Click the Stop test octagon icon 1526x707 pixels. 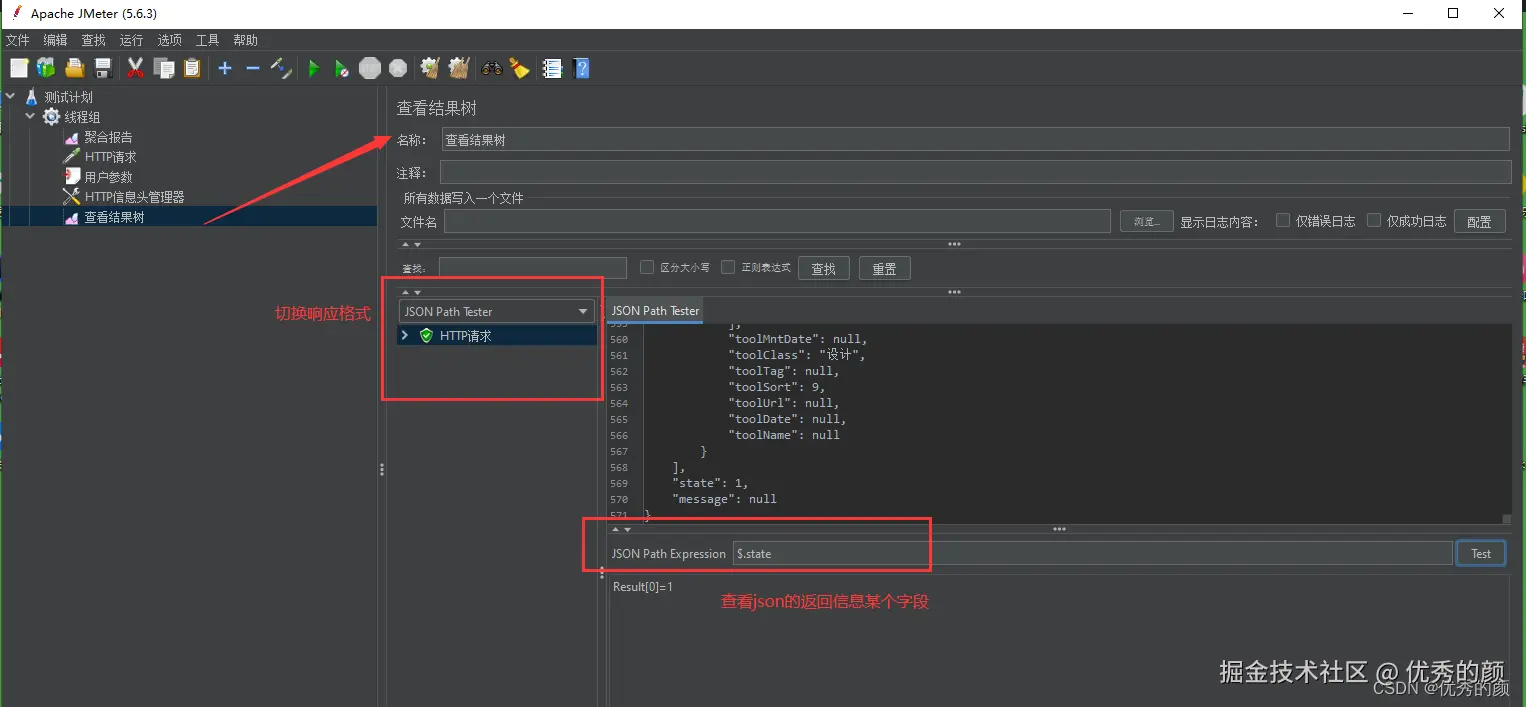[370, 68]
